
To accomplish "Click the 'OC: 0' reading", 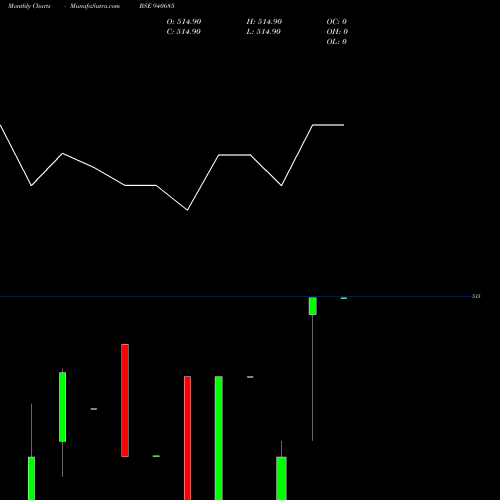I will click(x=336, y=21).
